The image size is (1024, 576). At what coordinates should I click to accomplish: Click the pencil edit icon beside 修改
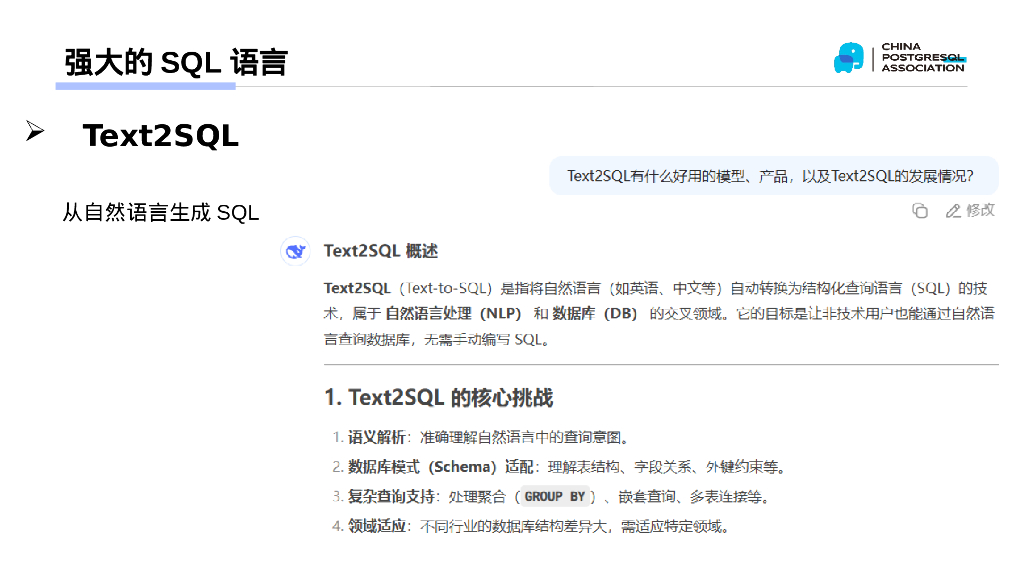pos(953,210)
